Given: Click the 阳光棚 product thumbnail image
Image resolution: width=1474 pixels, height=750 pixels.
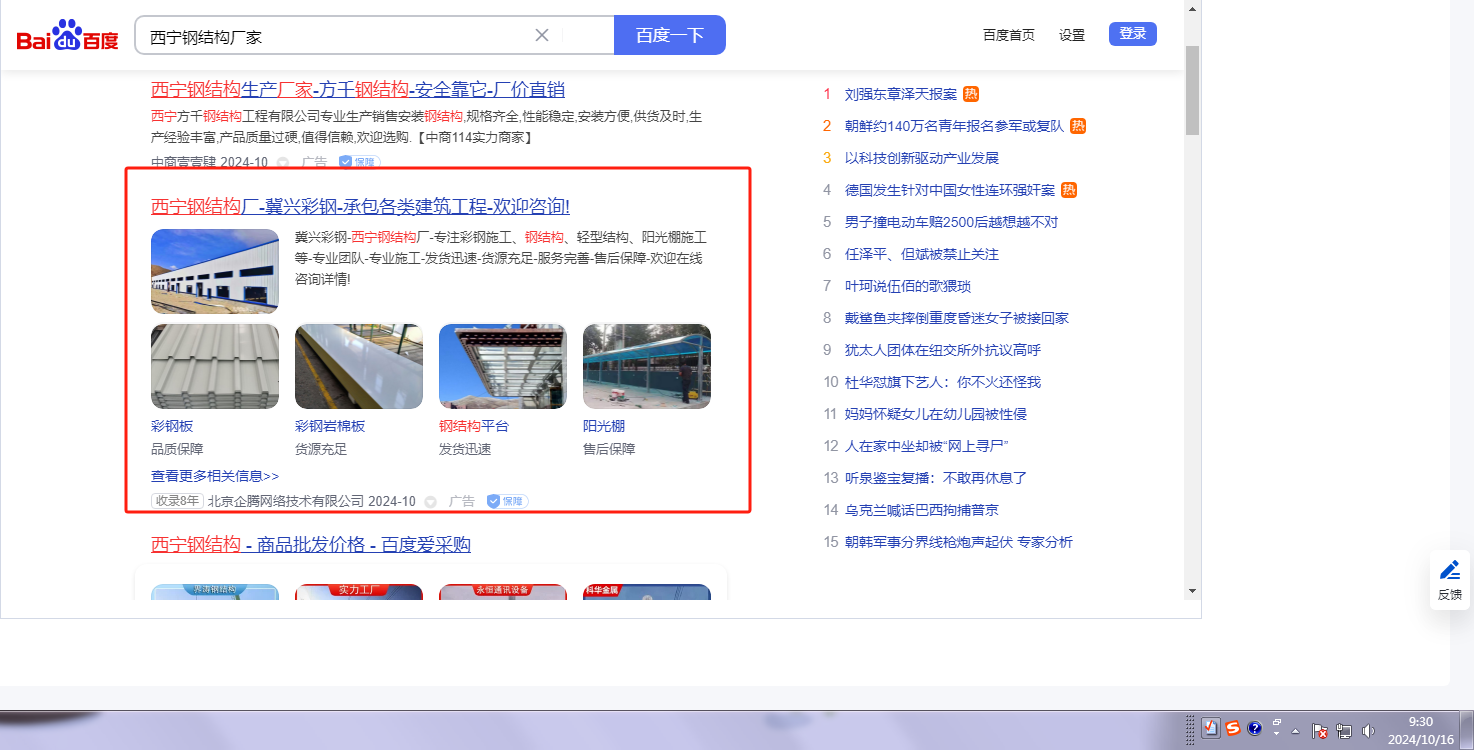Looking at the screenshot, I should click(x=646, y=366).
